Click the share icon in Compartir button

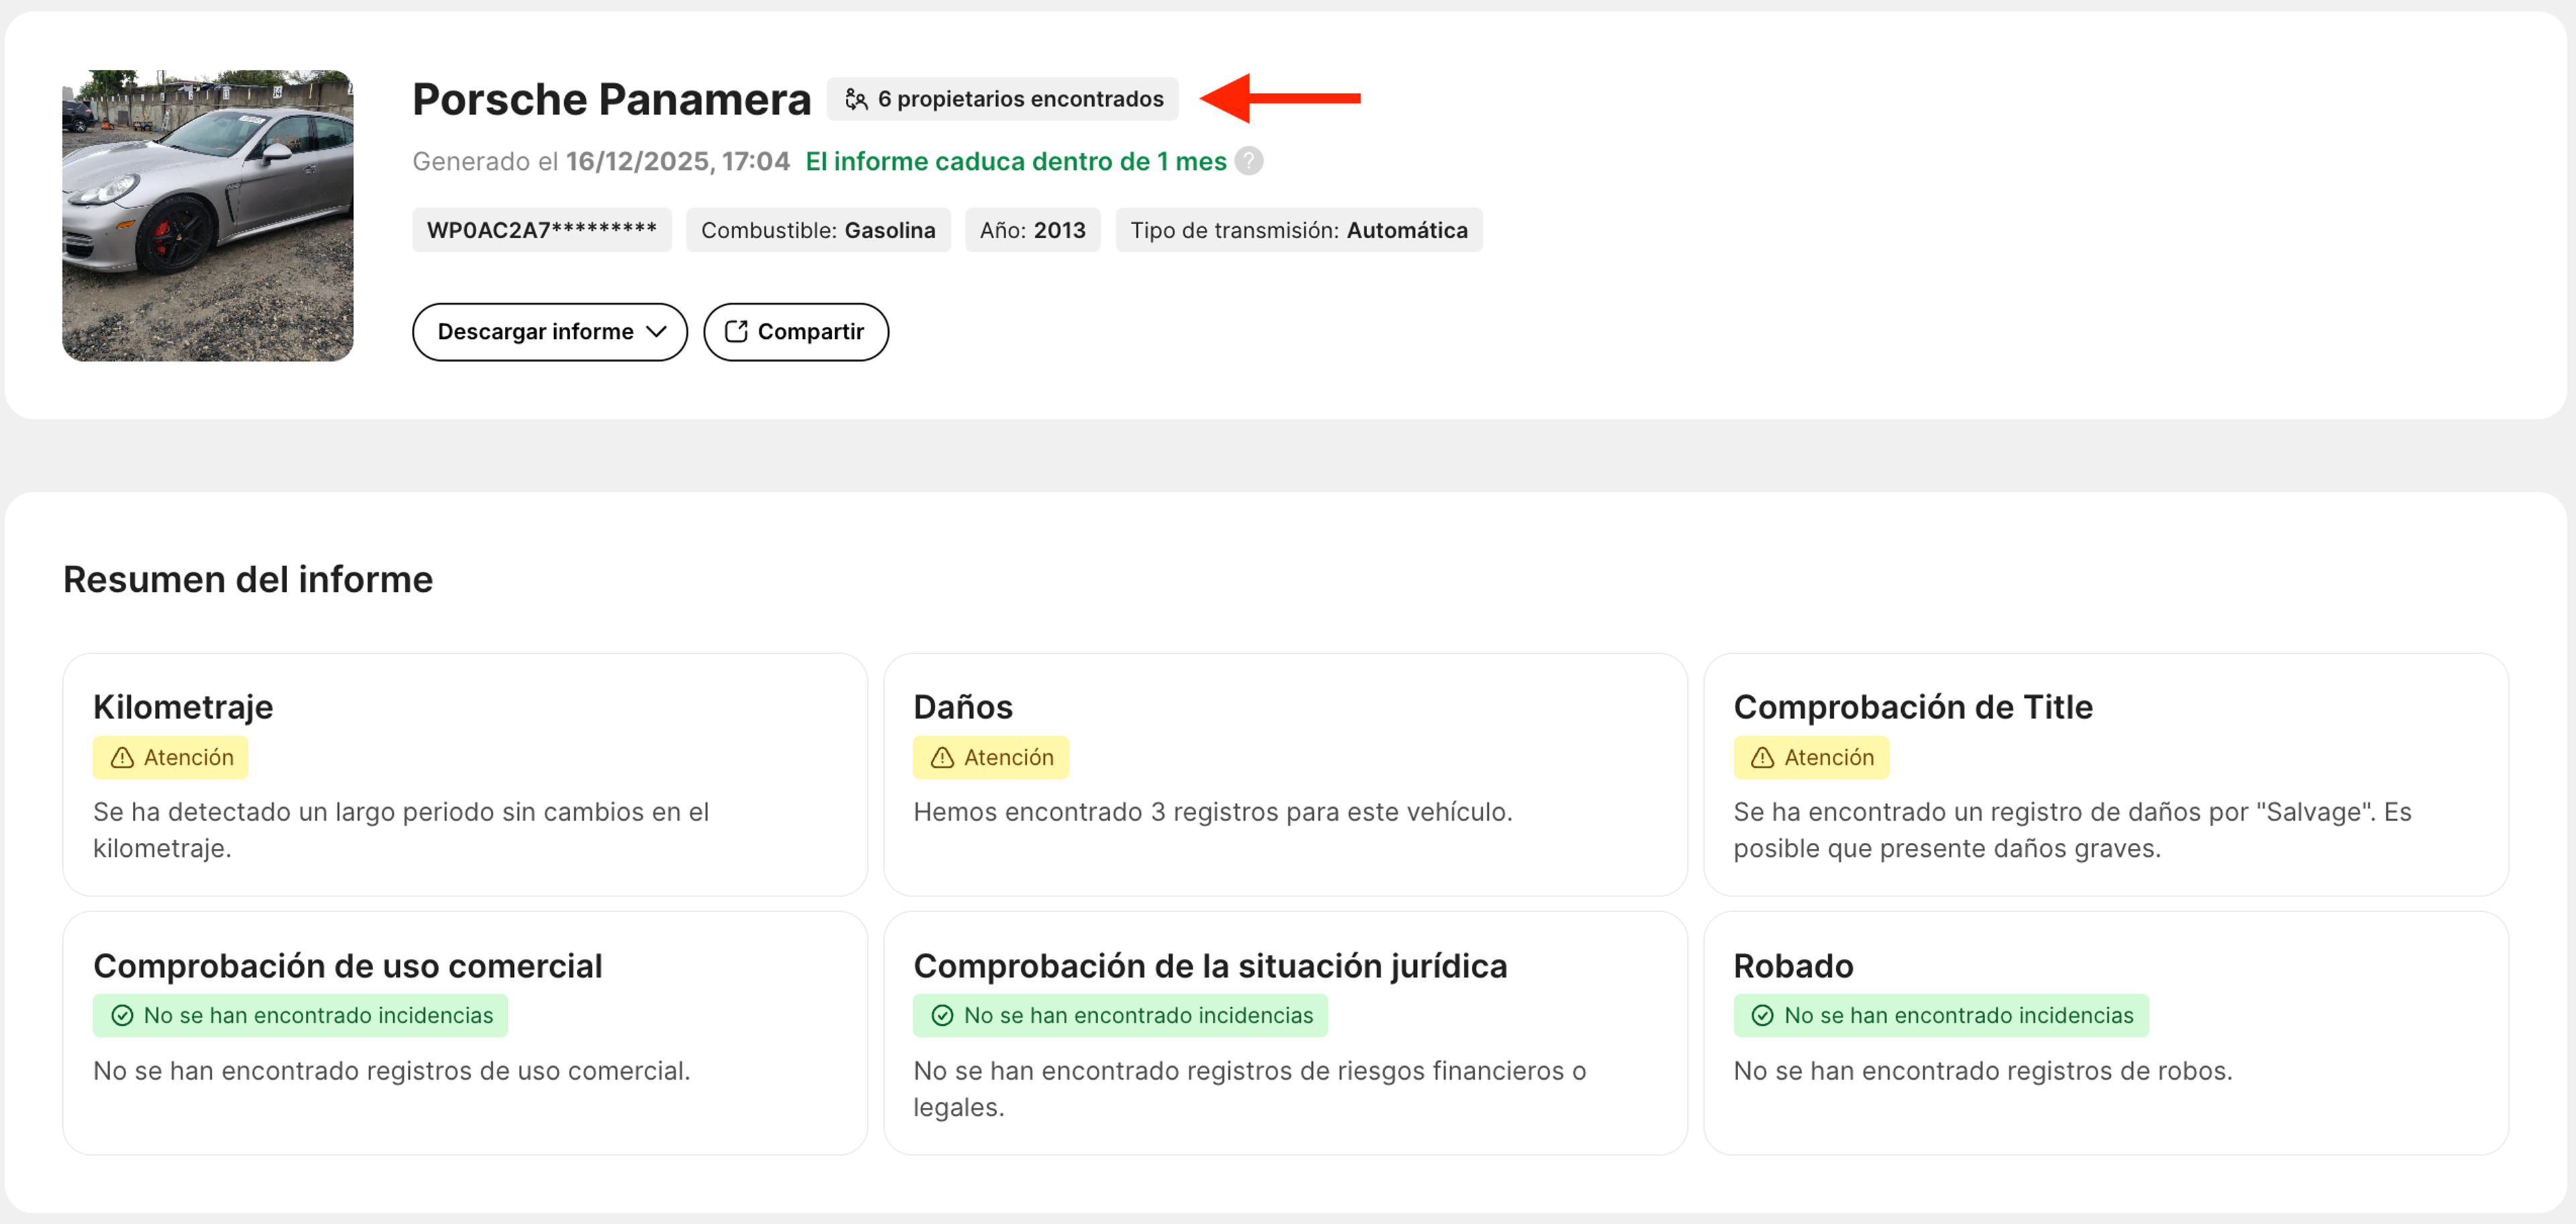click(736, 332)
